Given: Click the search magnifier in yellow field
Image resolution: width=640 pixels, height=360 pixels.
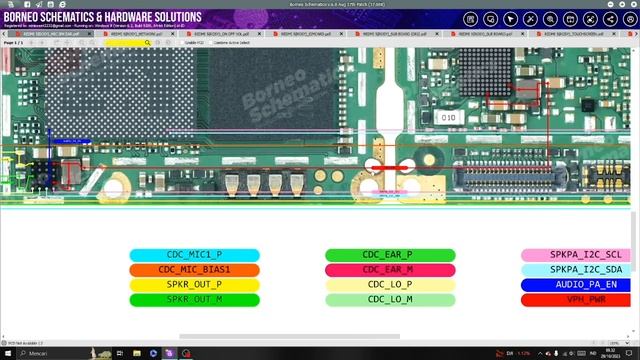Looking at the screenshot, I should (x=148, y=42).
